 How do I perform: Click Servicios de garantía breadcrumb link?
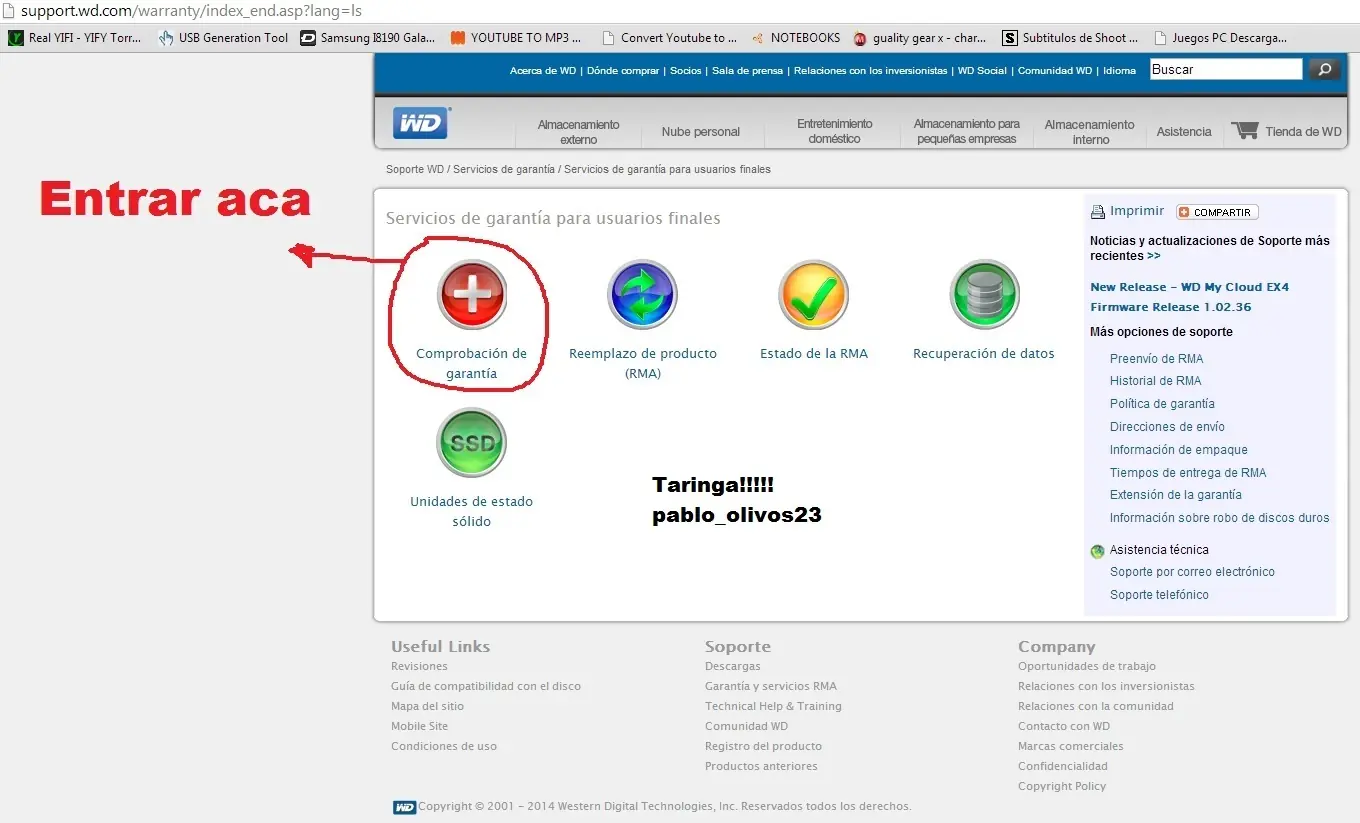click(504, 170)
